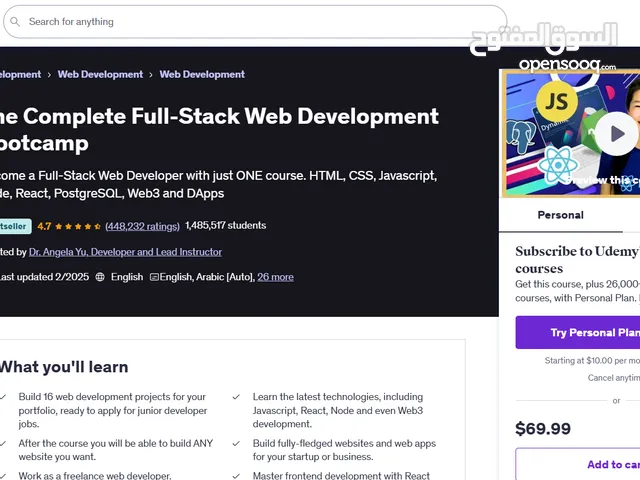Click the 4.7 rating number
Viewport: 640px width, 480px height.
44,226
